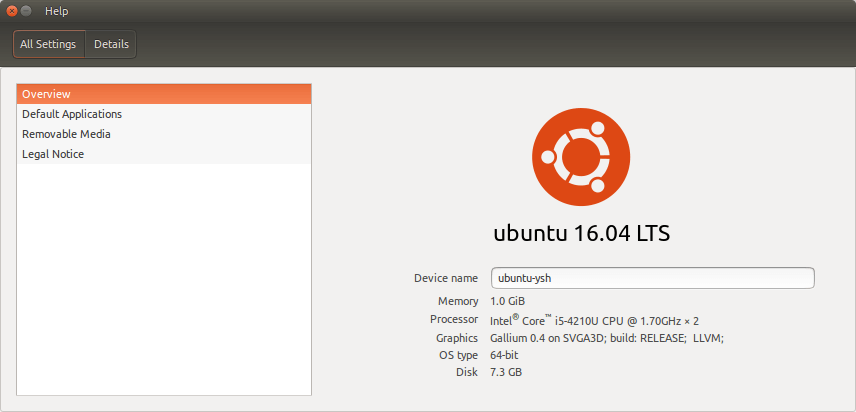Focus the Device name text field
The width and height of the screenshot is (856, 412).
[652, 278]
